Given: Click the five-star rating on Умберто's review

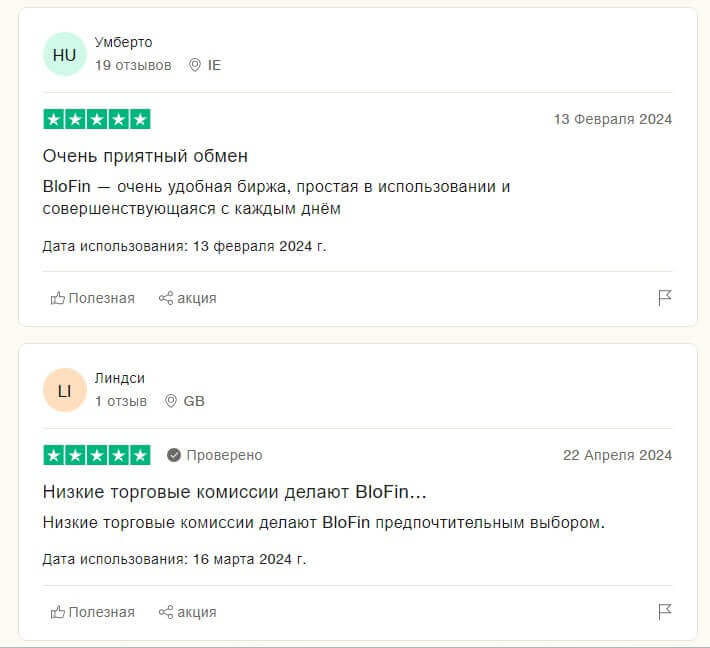Looking at the screenshot, I should 97,119.
